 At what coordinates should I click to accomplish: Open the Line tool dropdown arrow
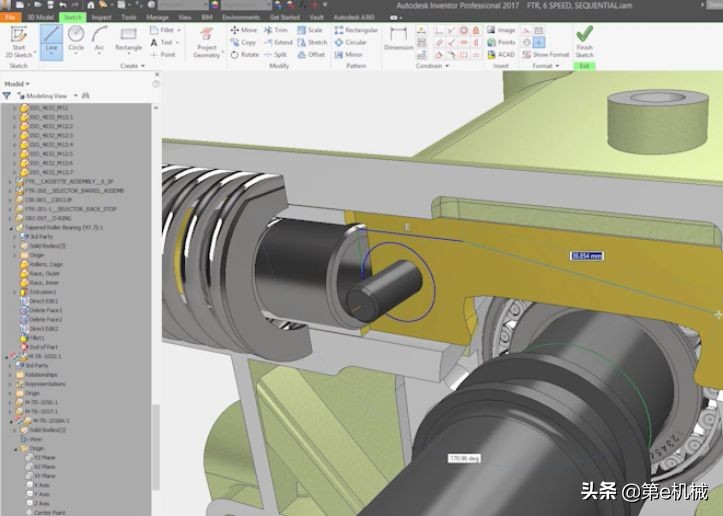(x=51, y=54)
